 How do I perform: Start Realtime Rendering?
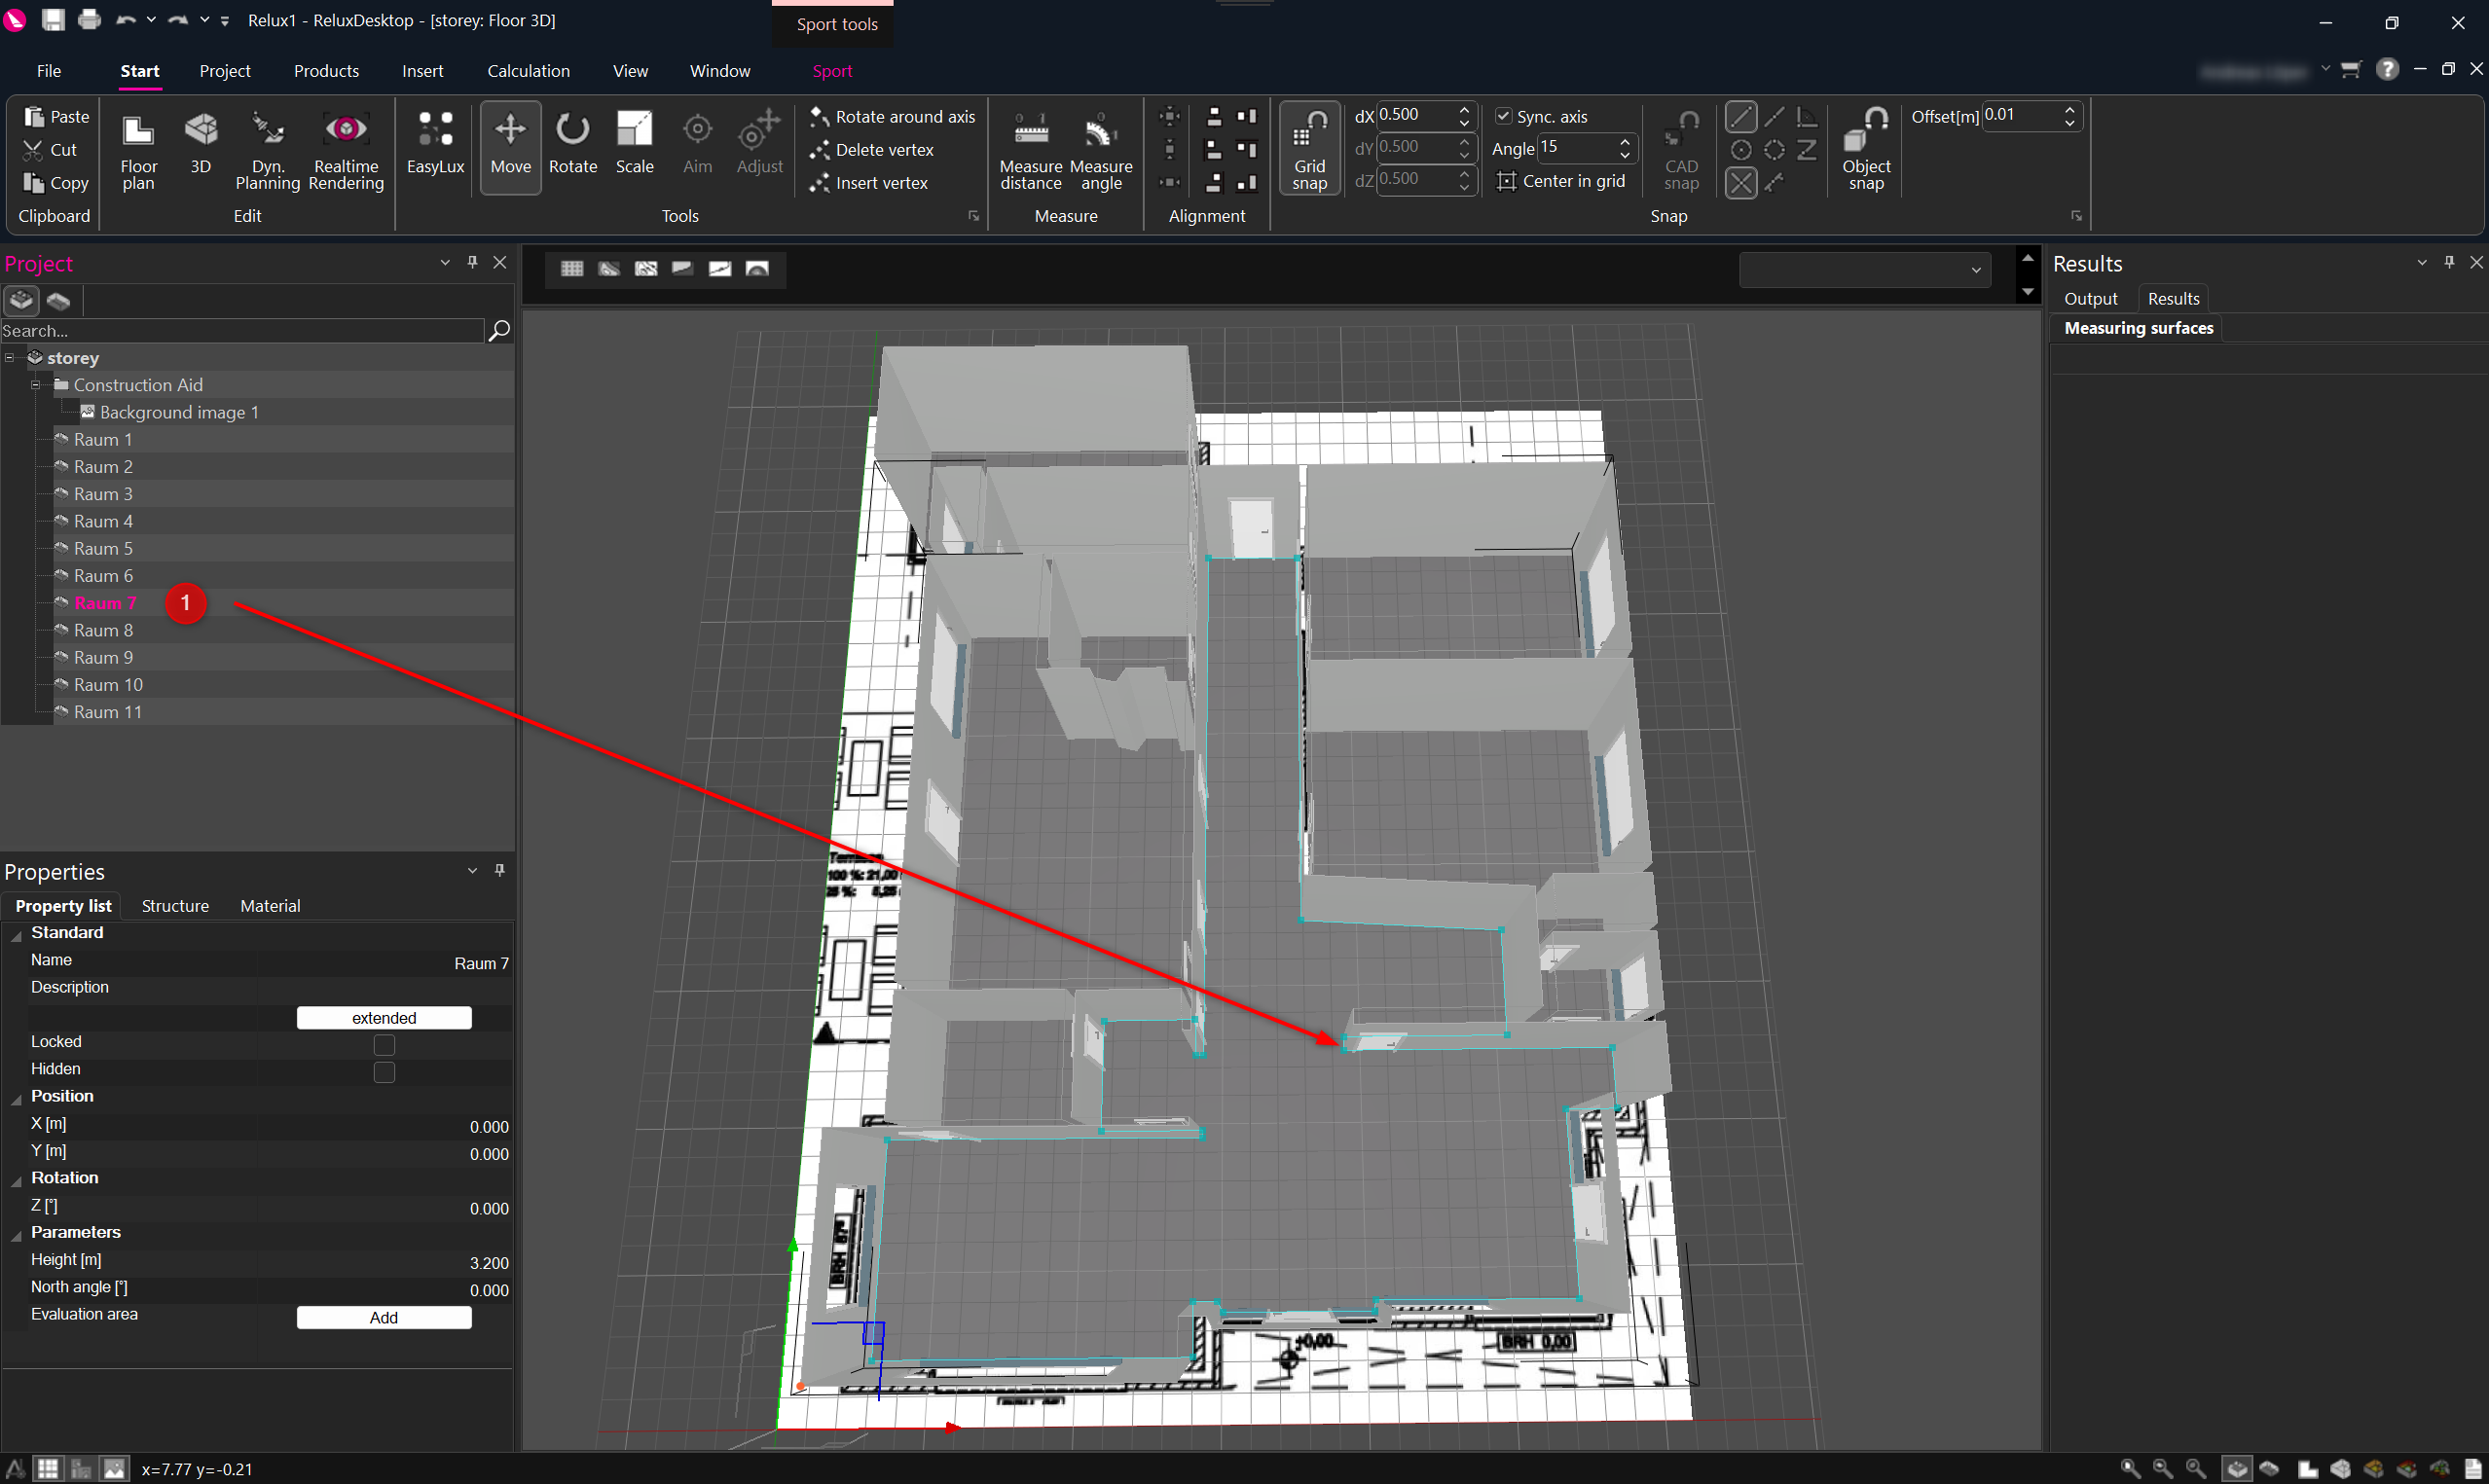click(346, 150)
